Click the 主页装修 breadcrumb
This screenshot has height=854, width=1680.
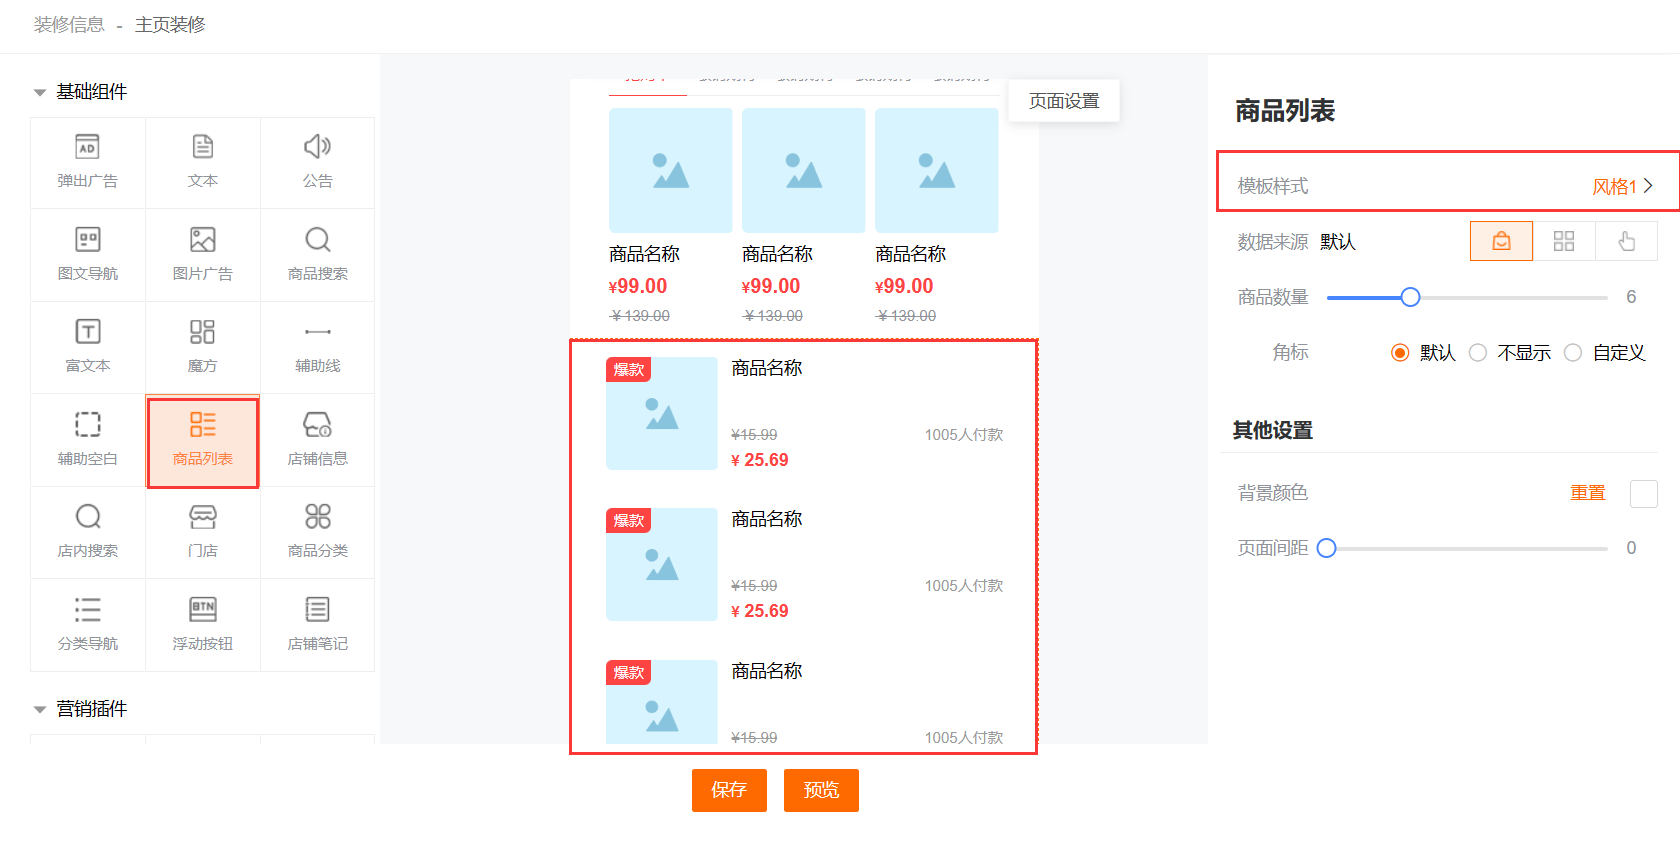(170, 25)
